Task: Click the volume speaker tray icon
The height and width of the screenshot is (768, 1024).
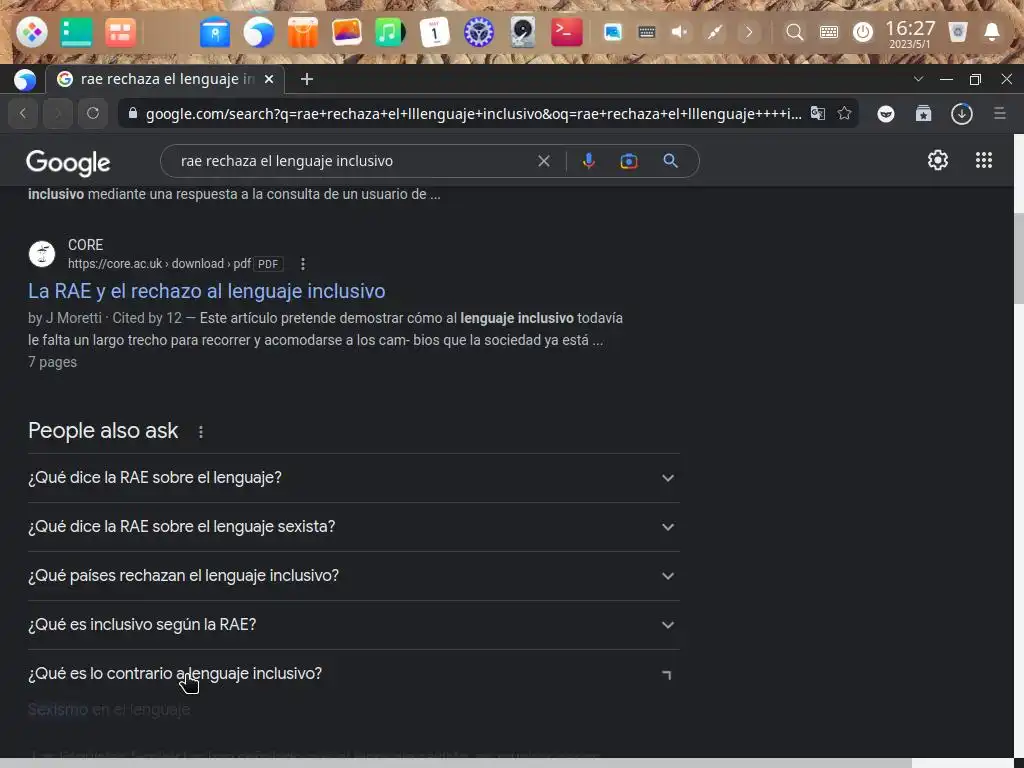Action: 679,32
